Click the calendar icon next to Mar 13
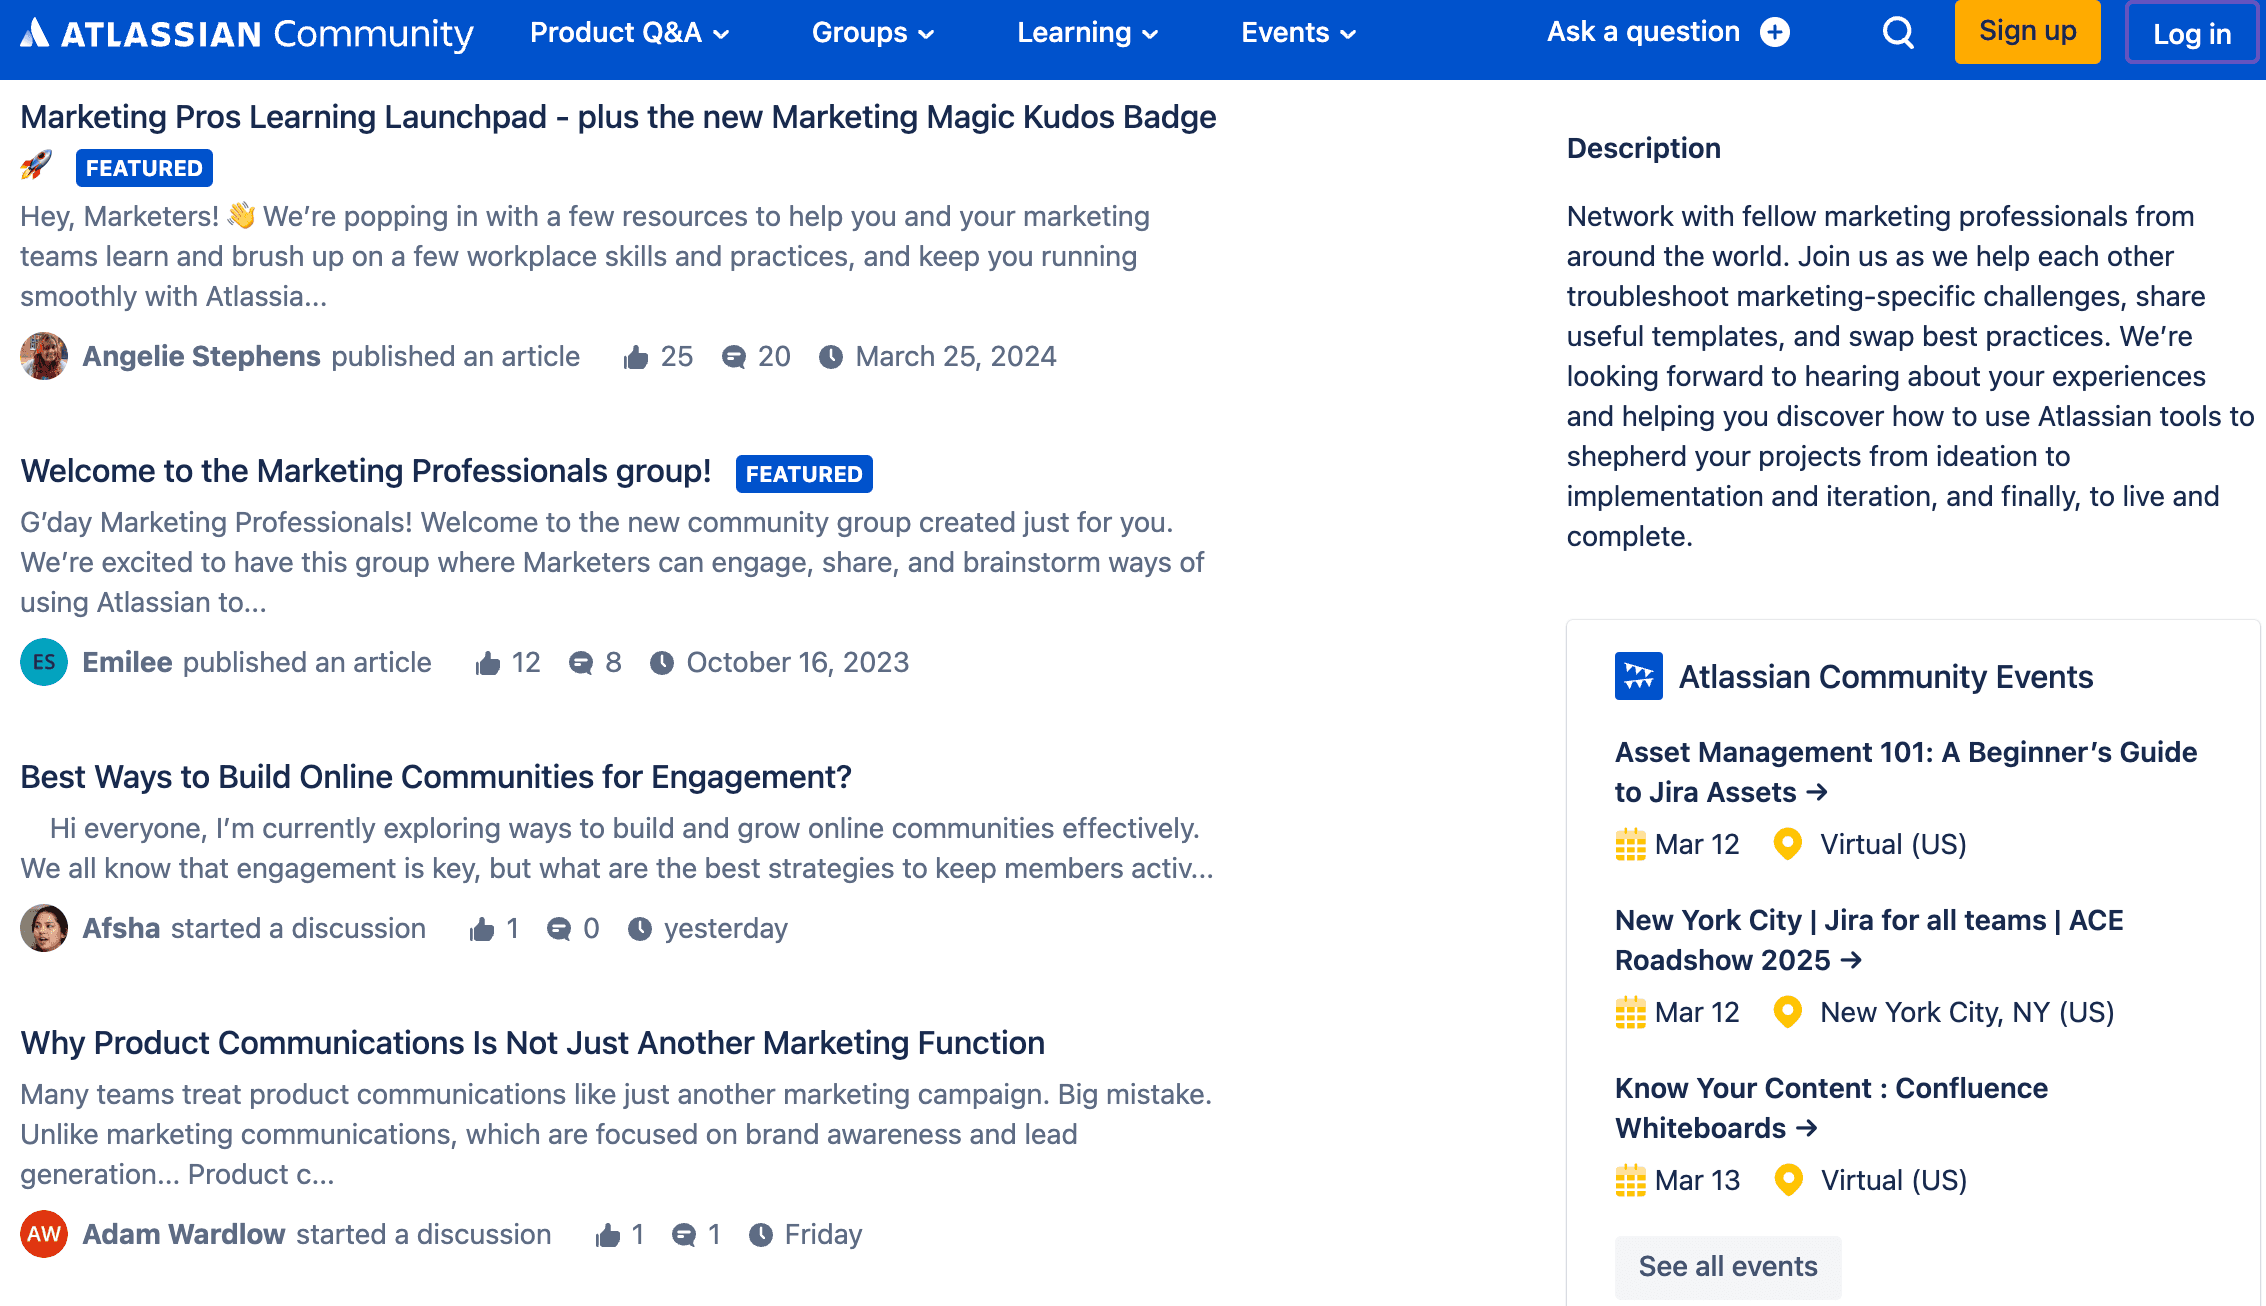The width and height of the screenshot is (2266, 1306). click(1631, 1180)
